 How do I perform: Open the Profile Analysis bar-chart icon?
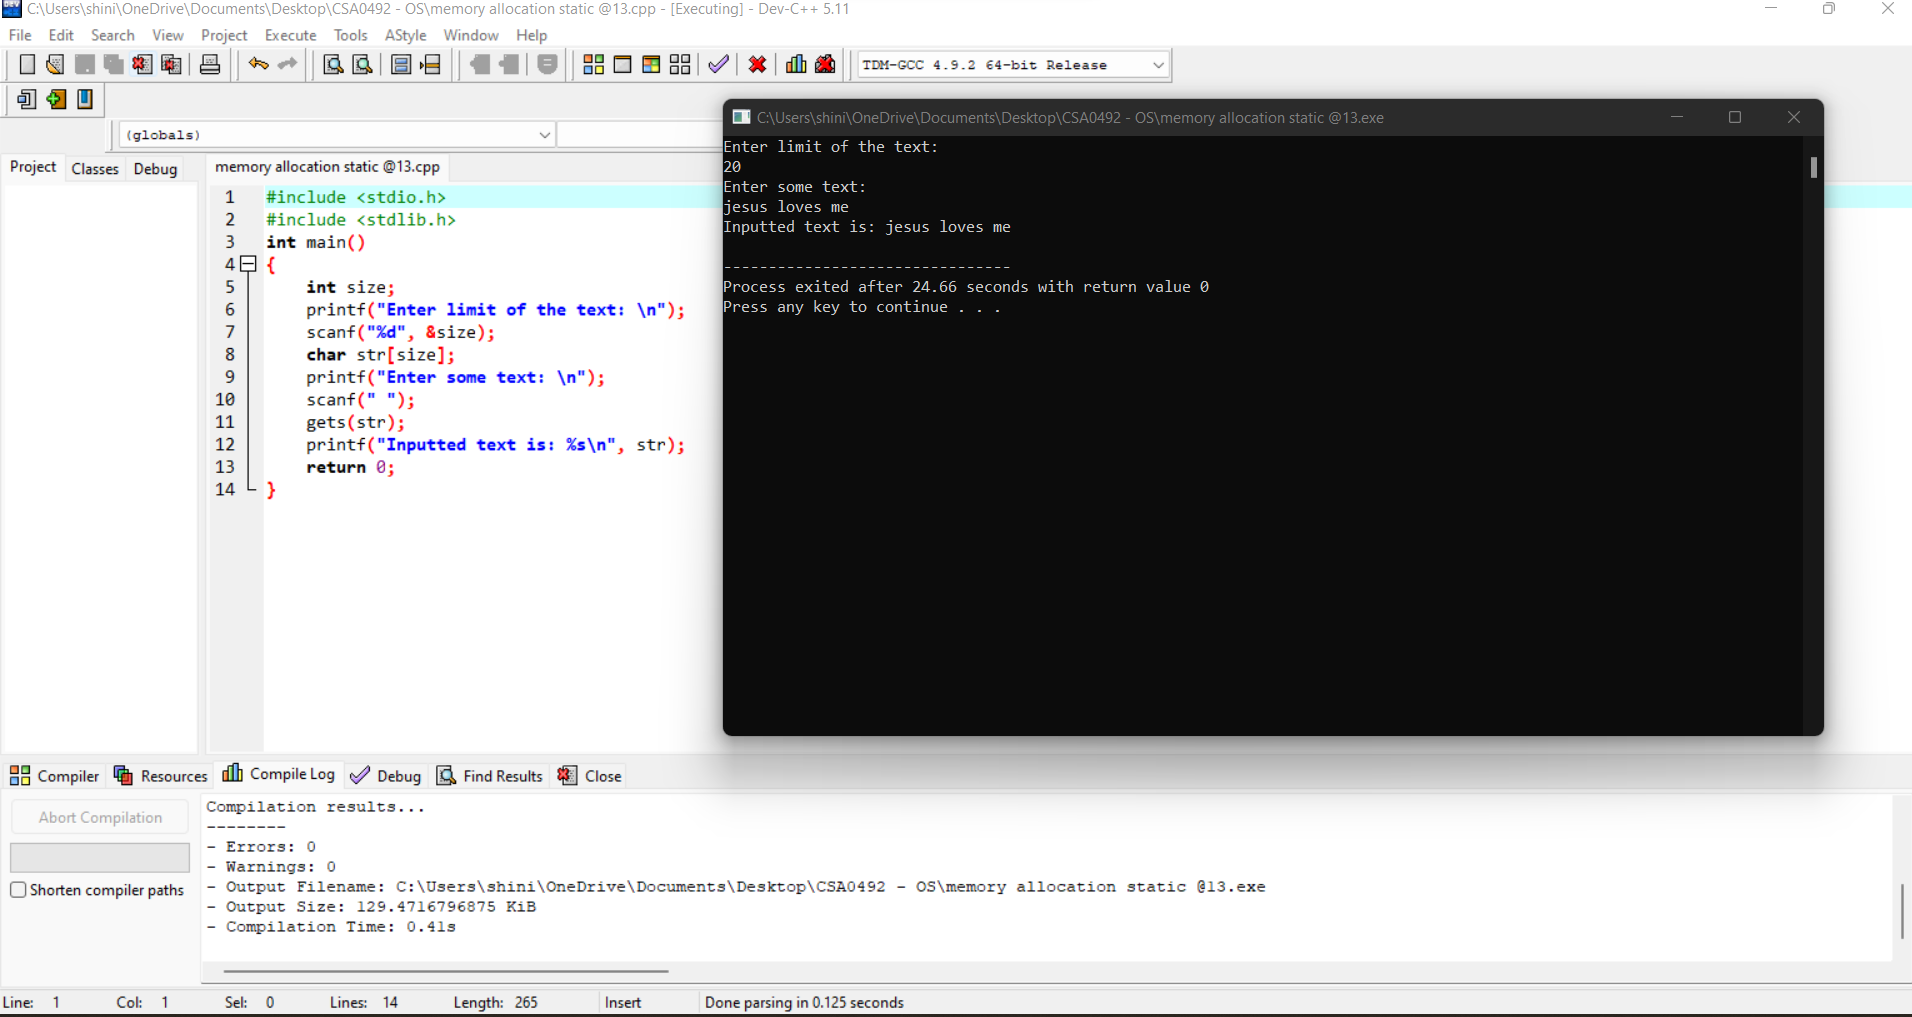click(795, 64)
